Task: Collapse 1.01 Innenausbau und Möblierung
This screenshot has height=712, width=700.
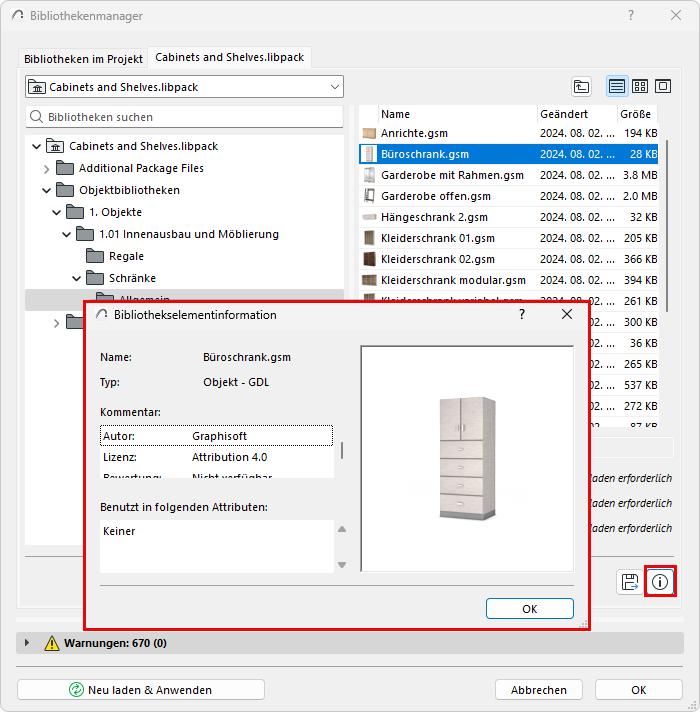Action: [67, 235]
